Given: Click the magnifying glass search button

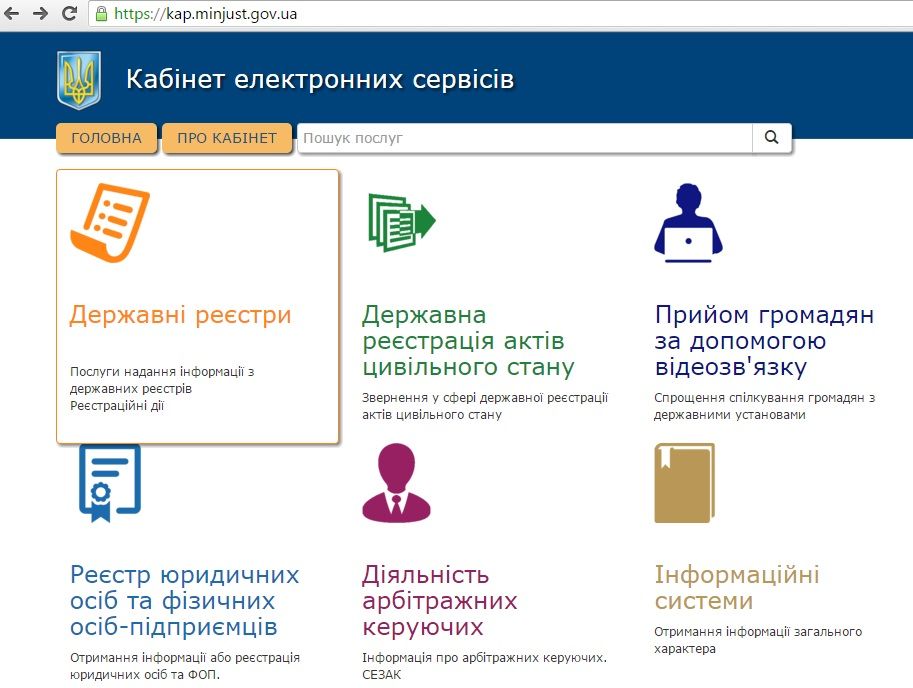Looking at the screenshot, I should [x=772, y=138].
